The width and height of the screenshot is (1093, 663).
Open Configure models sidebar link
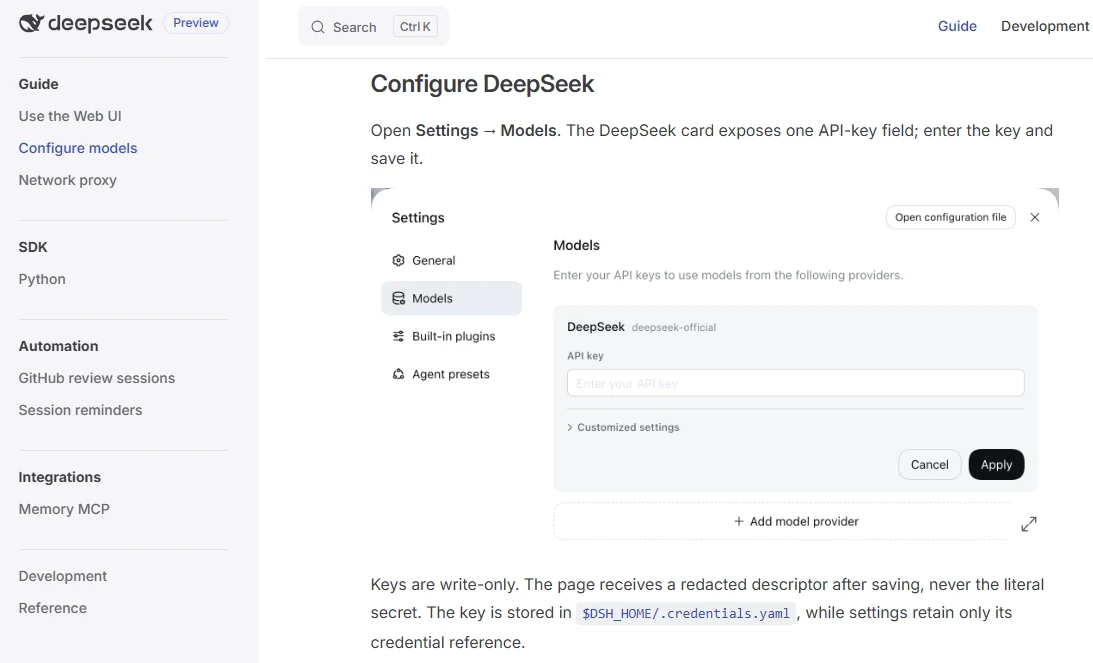(77, 148)
